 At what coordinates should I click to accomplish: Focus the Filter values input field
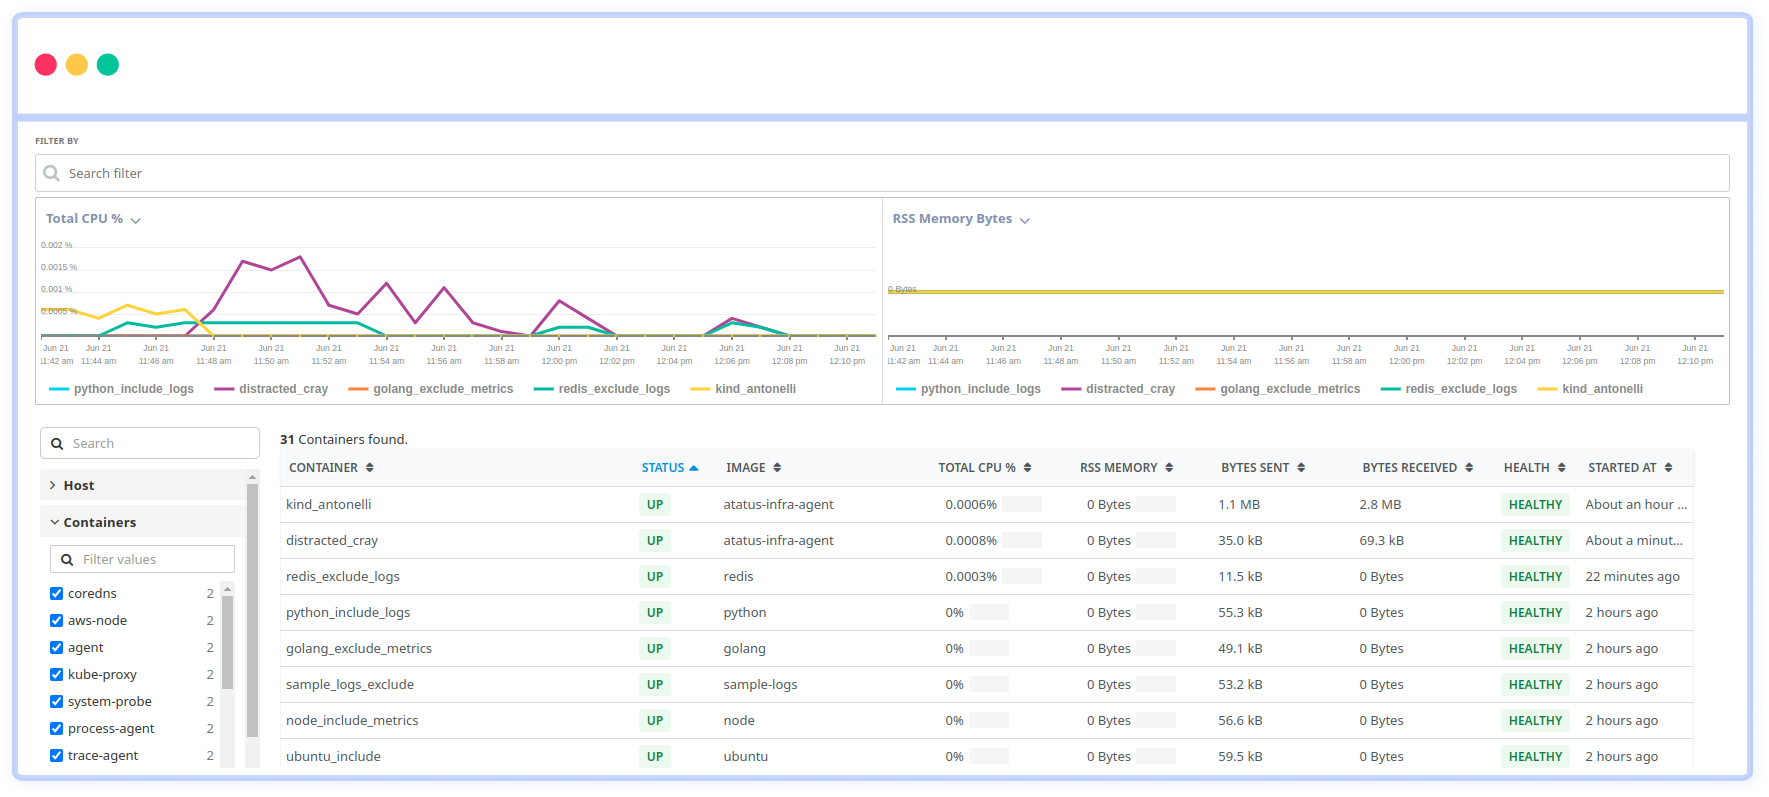coord(150,560)
